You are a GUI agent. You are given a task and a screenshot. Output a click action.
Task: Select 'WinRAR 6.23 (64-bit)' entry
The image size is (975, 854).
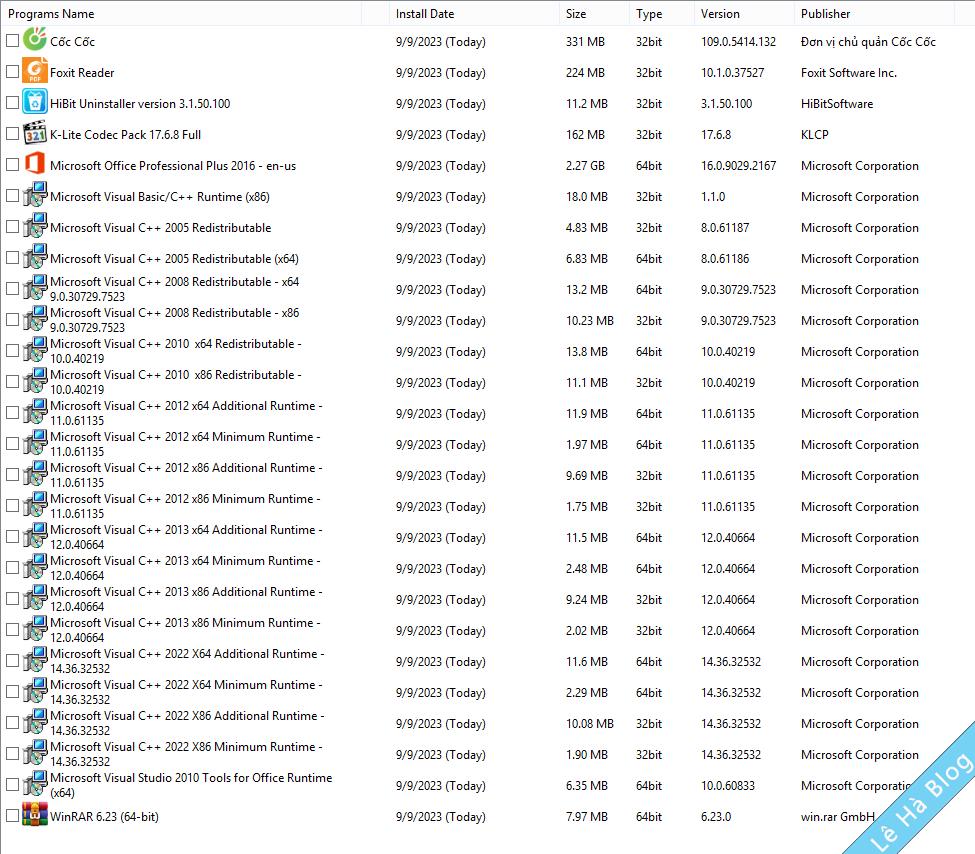[x=104, y=817]
